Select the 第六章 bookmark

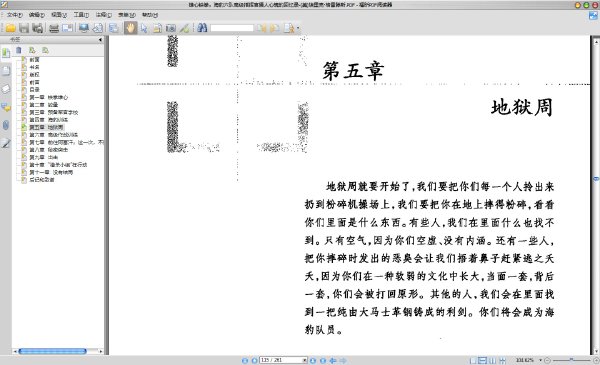tap(54, 135)
